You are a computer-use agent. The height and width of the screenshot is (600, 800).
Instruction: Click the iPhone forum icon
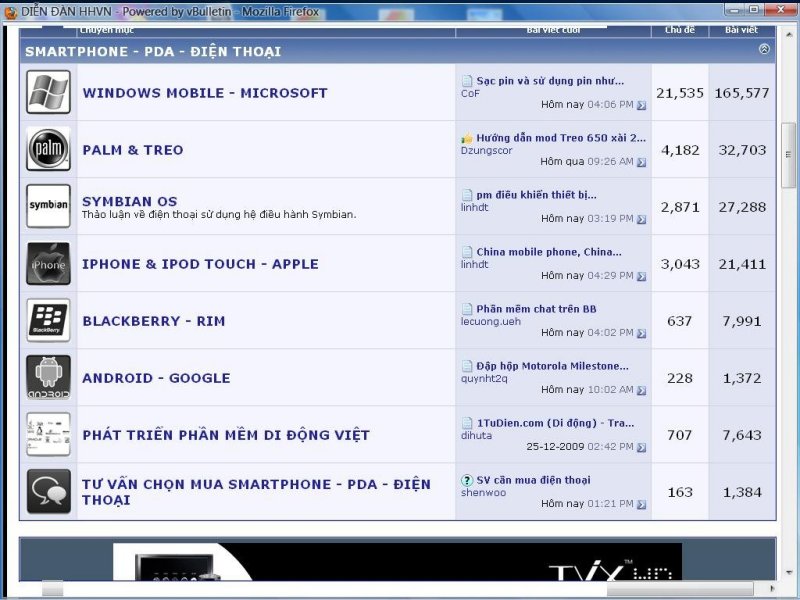pyautogui.click(x=48, y=264)
